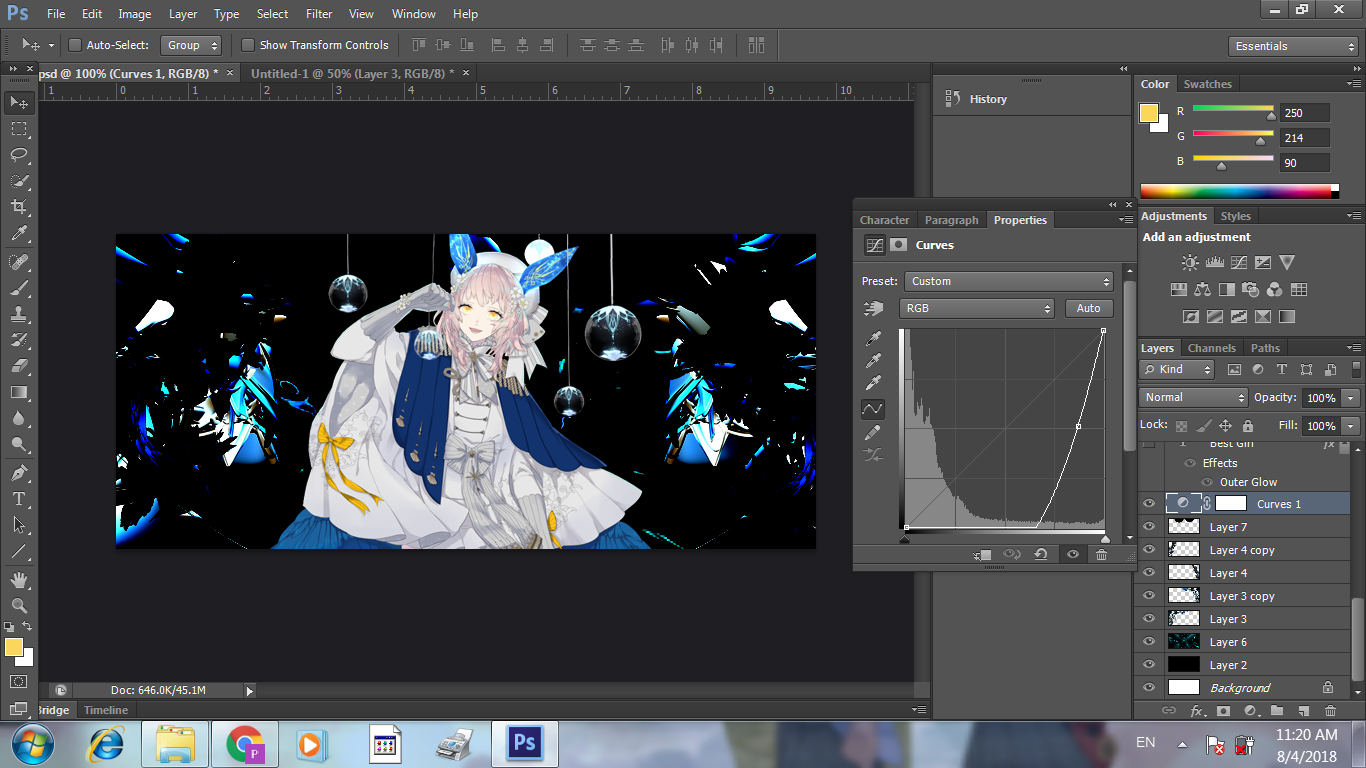This screenshot has width=1366, height=768.
Task: Open the Timeline panel tab
Action: tap(106, 710)
